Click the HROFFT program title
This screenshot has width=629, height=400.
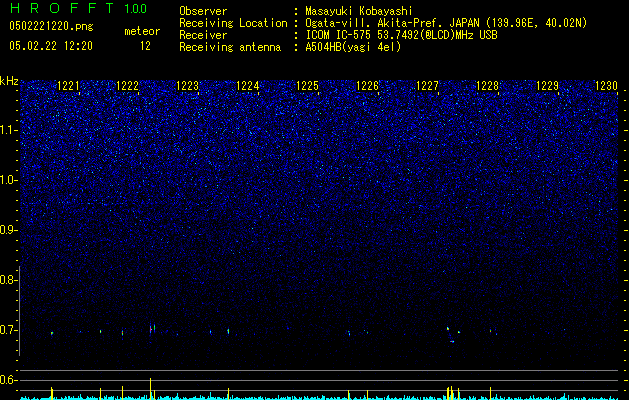[62, 8]
